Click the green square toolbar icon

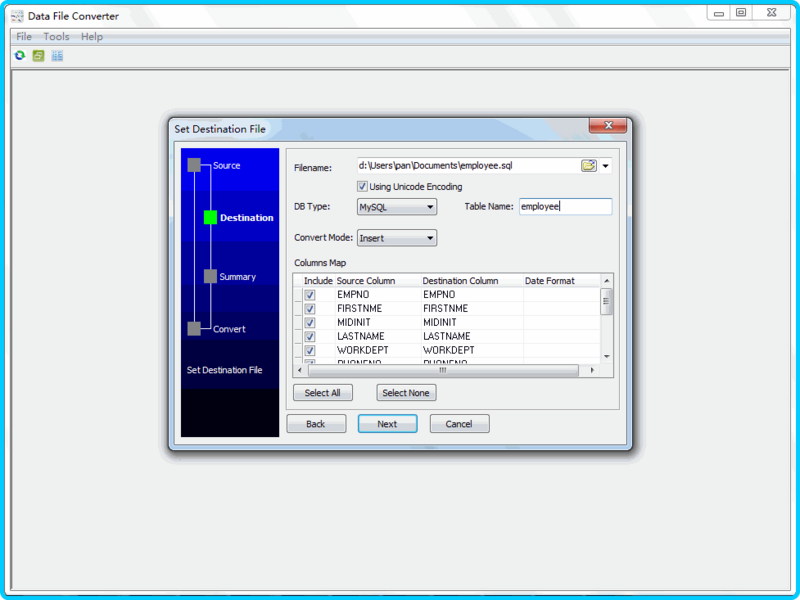coord(38,56)
